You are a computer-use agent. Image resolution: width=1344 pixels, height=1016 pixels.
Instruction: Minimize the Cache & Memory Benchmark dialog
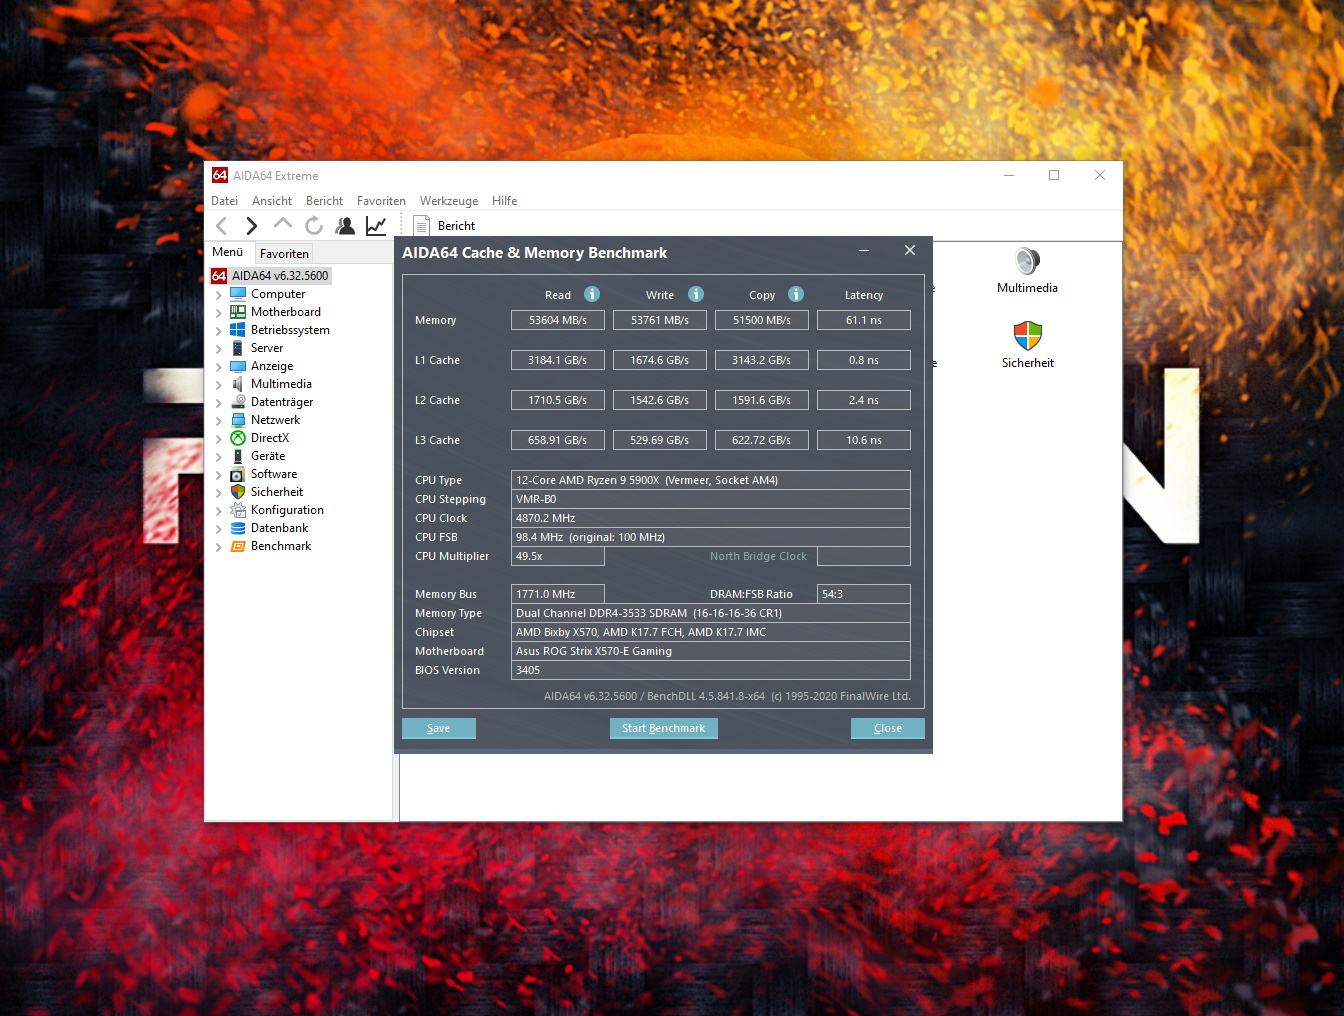coord(864,251)
